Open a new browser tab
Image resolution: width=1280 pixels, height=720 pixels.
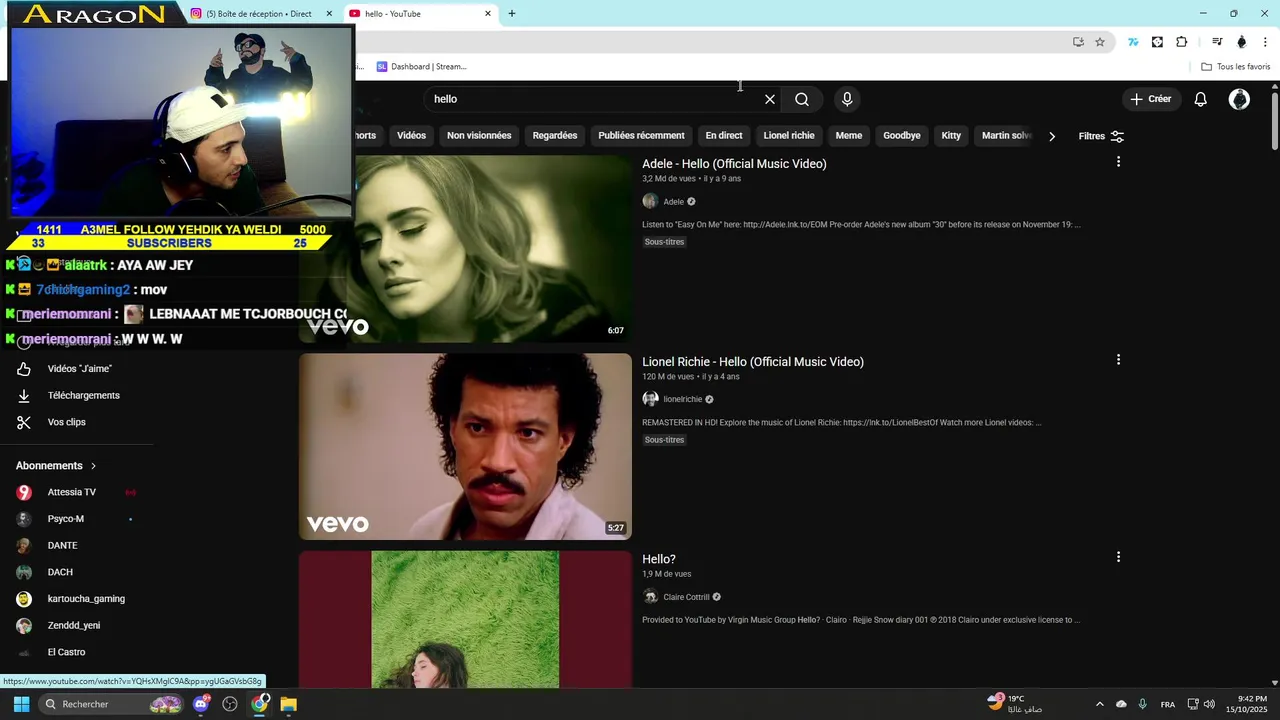pos(512,14)
